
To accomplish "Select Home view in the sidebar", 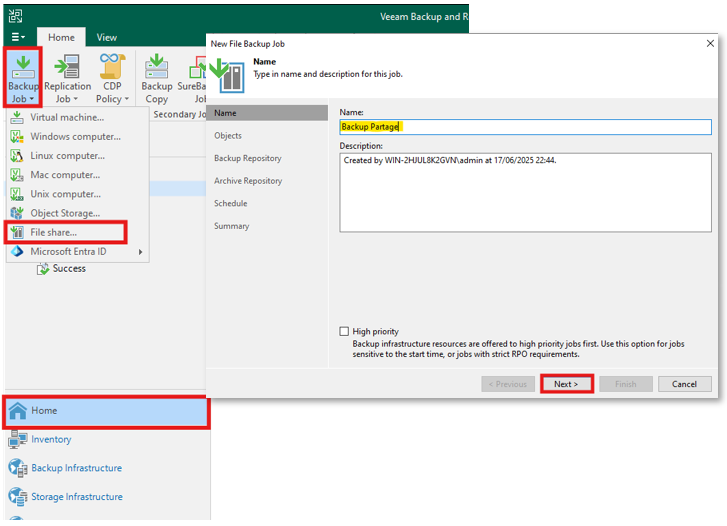I will 44,411.
